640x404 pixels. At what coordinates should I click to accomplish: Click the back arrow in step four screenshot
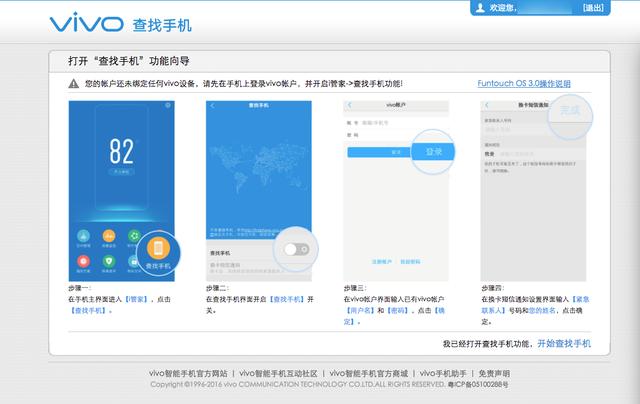point(487,105)
